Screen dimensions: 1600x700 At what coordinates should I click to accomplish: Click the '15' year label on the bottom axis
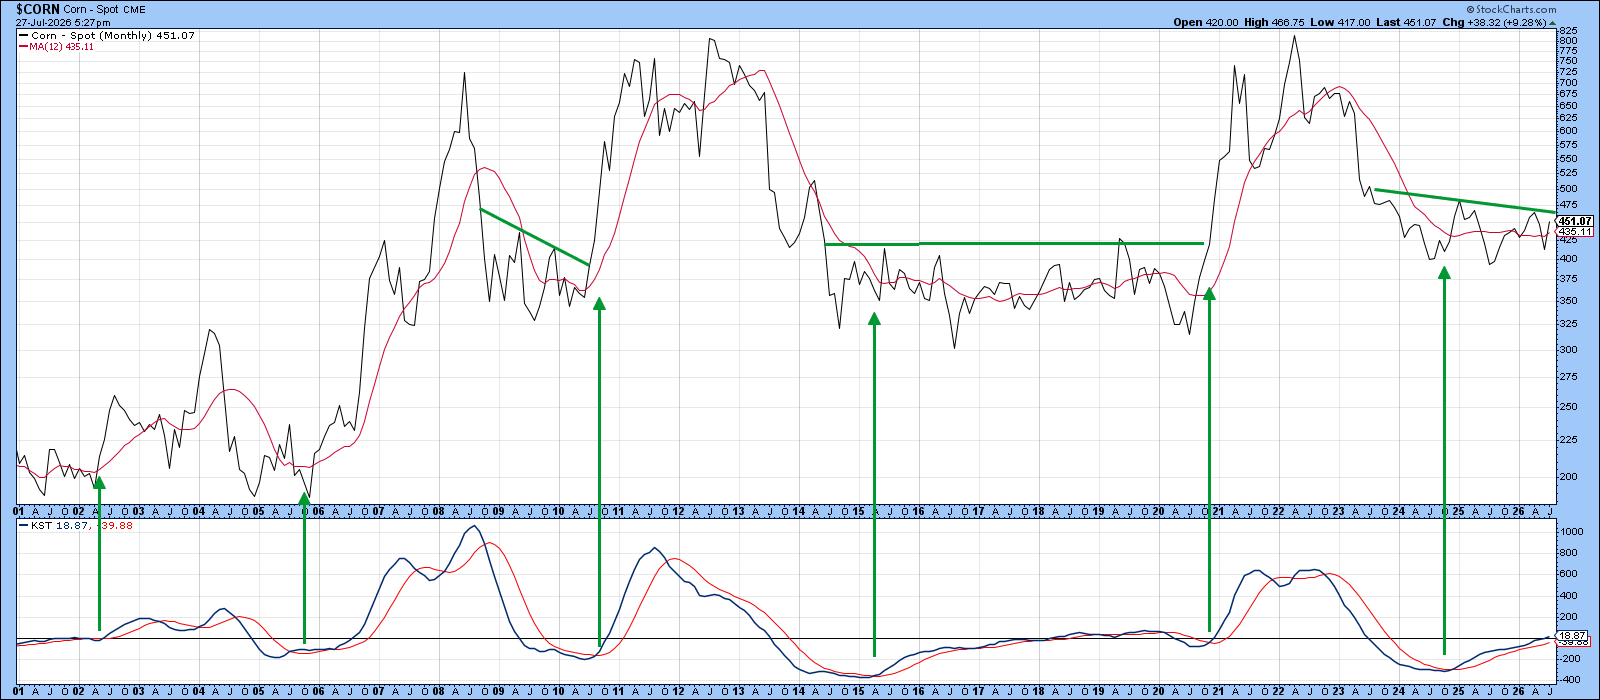pyautogui.click(x=859, y=692)
